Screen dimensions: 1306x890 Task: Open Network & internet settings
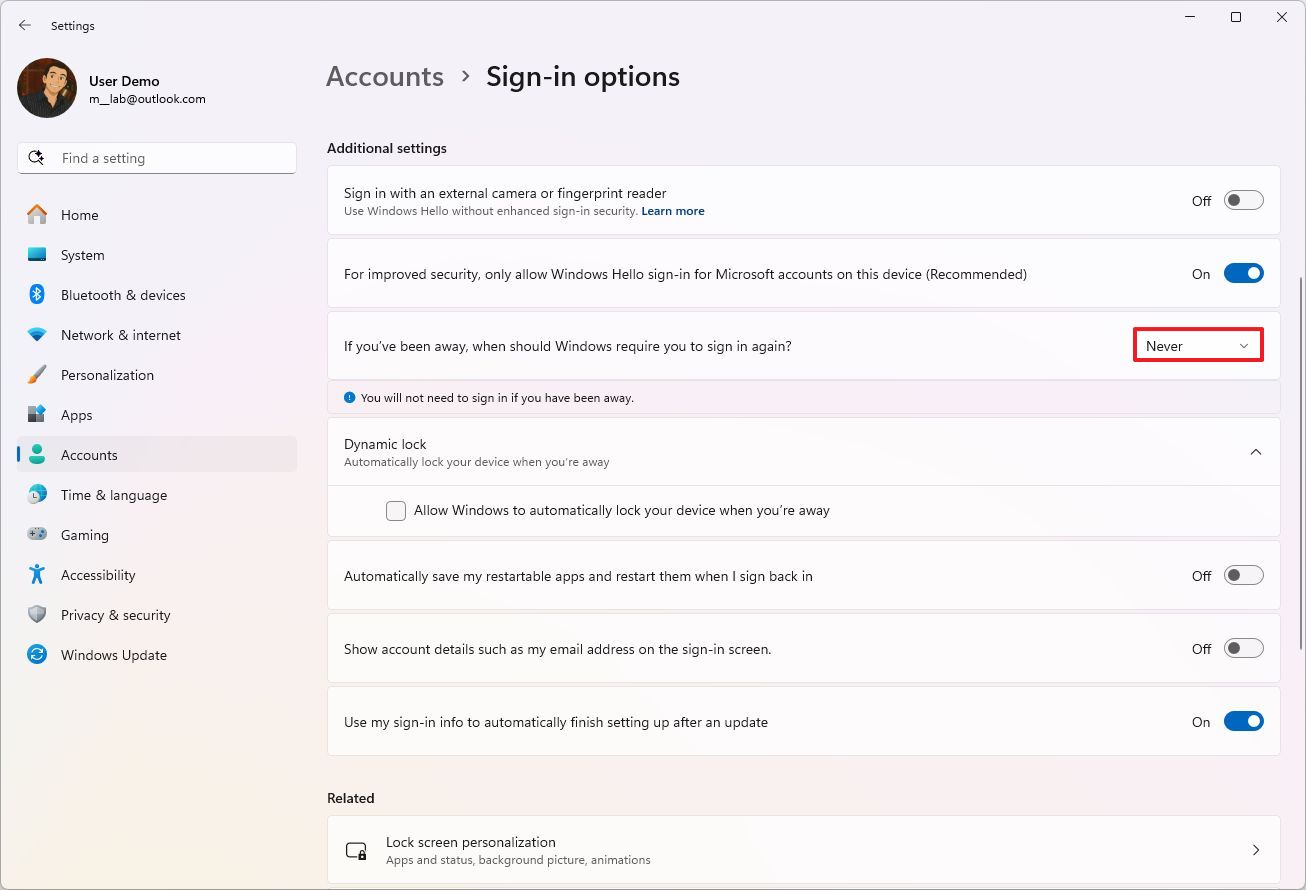tap(120, 335)
